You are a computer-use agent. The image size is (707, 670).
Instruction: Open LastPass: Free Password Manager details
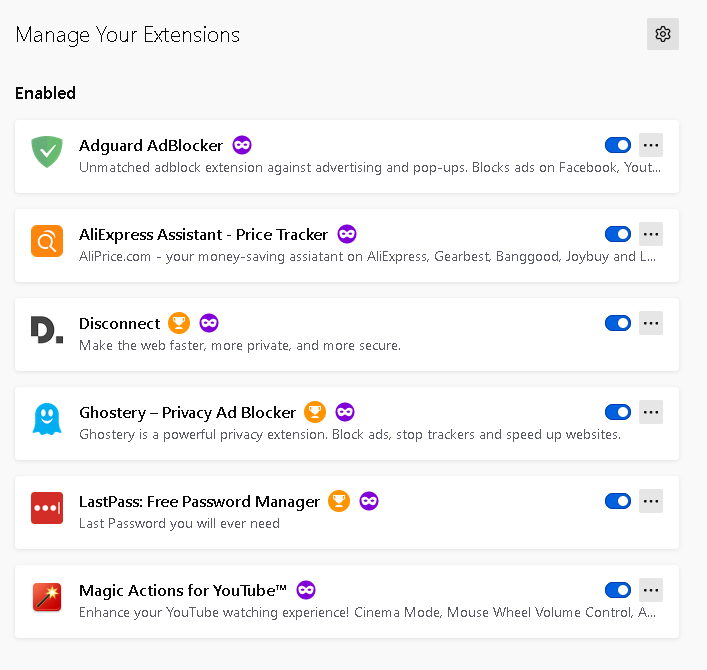[x=199, y=501]
